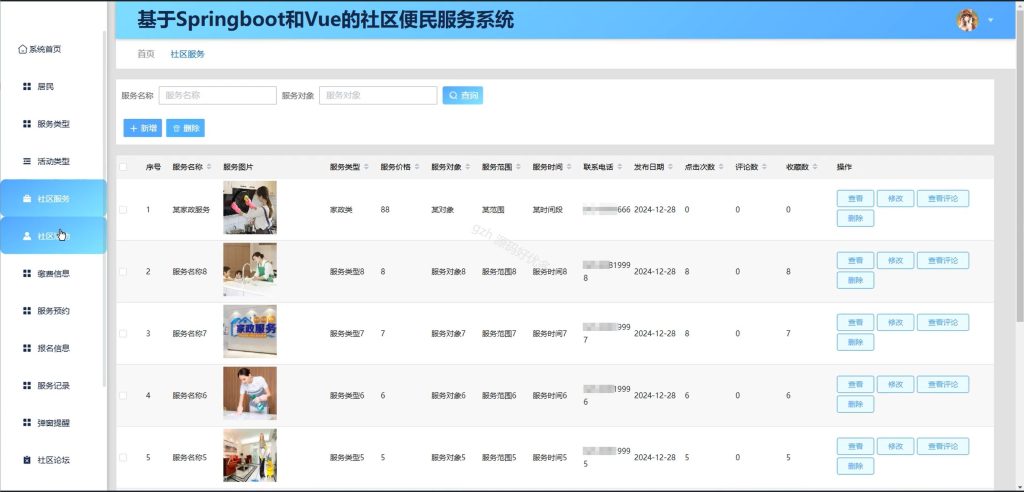Open 服务预约 in the sidebar menu

tap(54, 311)
